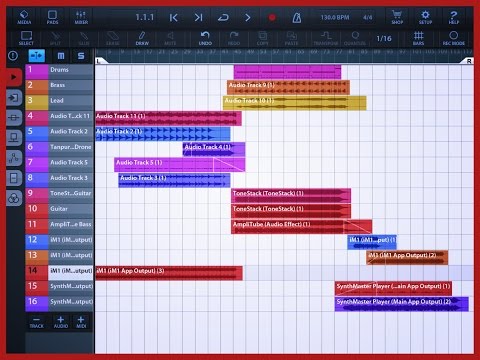Open the Setup settings
This screenshot has width=480, height=360.
[x=425, y=17]
